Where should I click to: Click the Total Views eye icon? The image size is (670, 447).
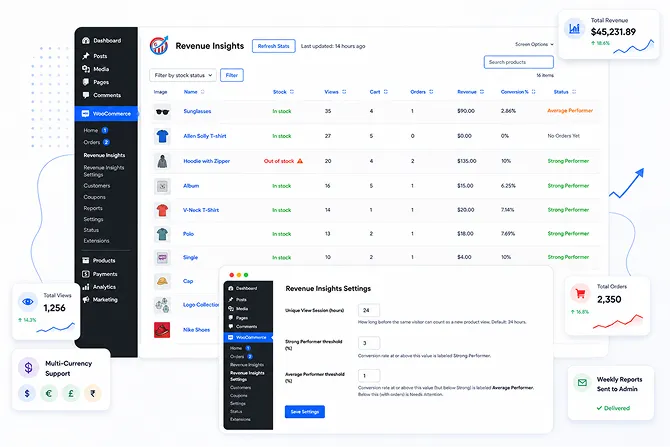[x=28, y=302]
